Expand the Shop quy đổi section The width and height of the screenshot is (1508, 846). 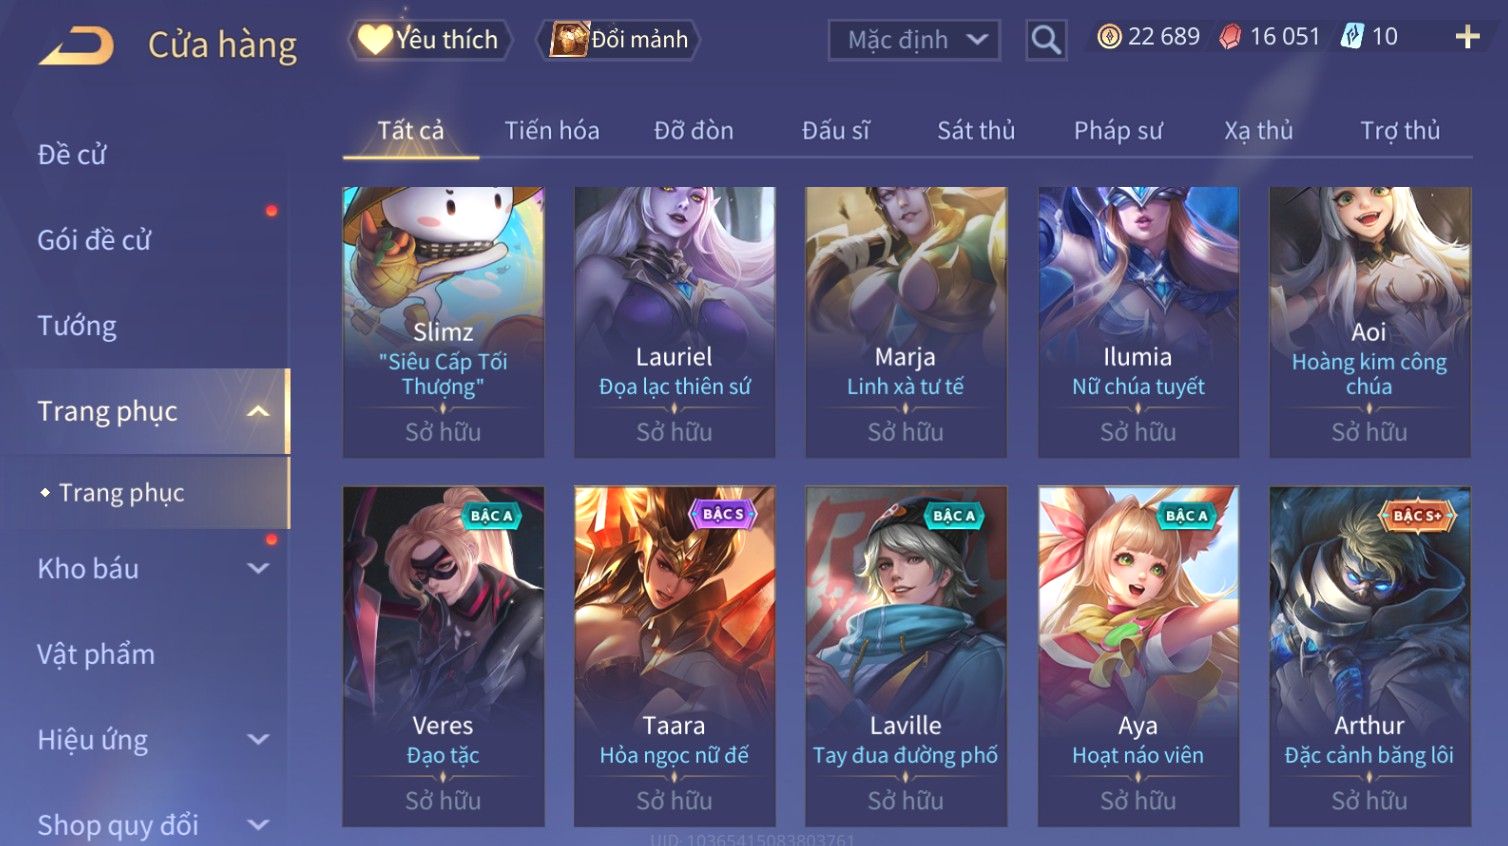258,825
